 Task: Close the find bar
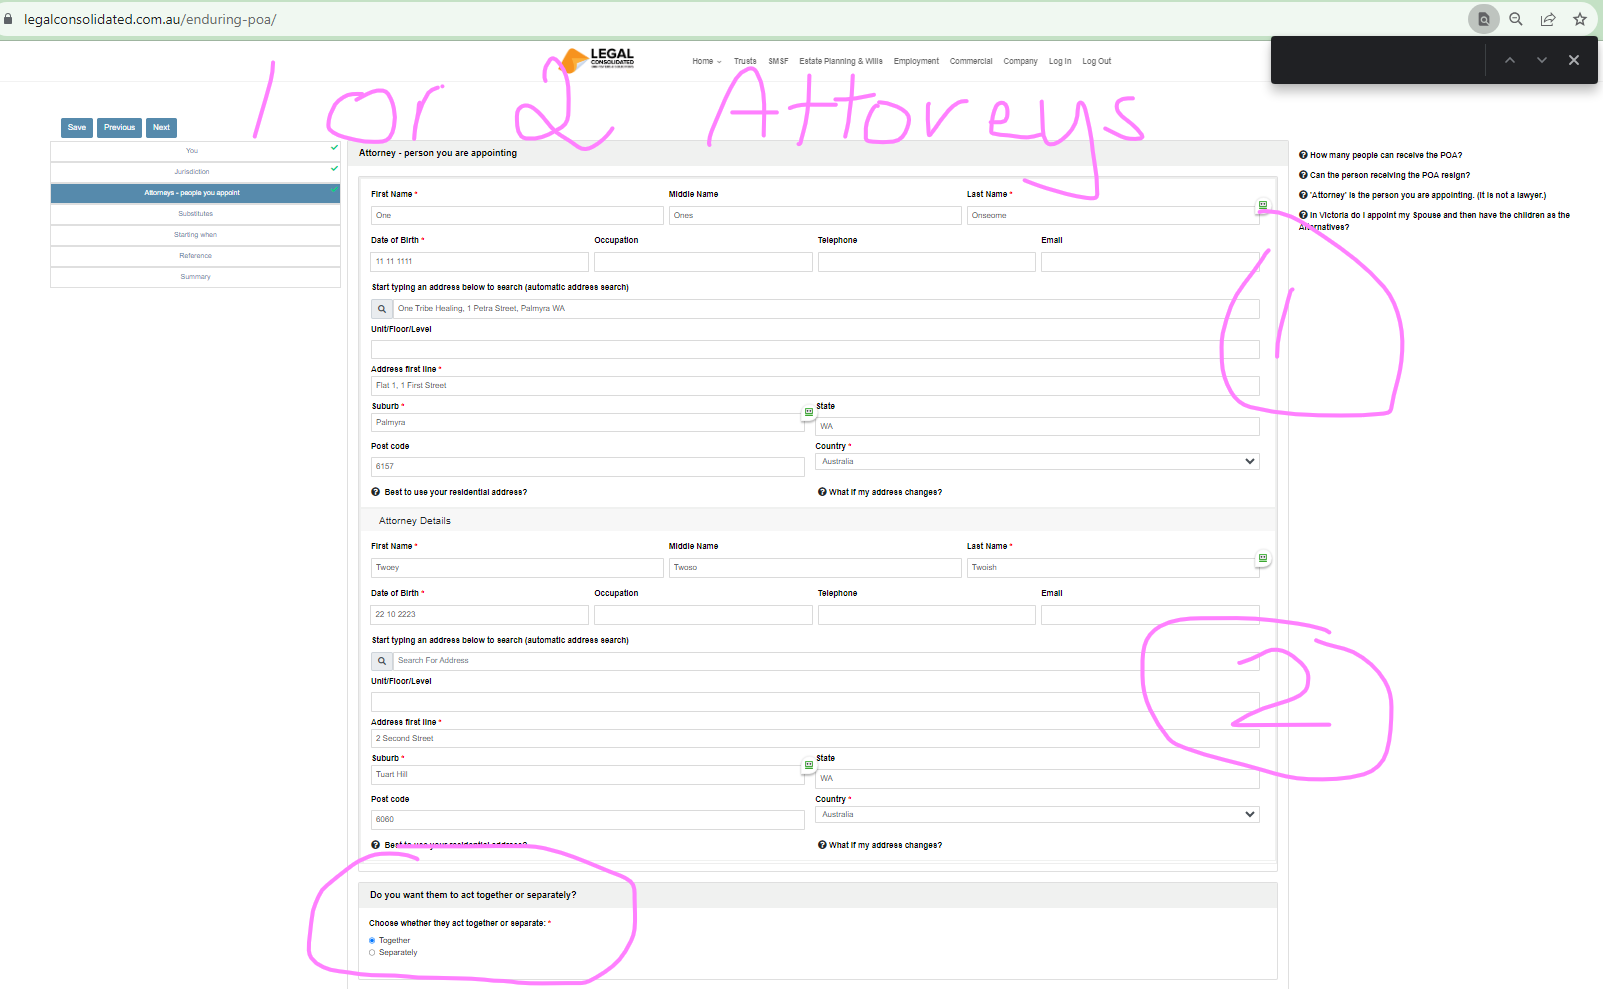pyautogui.click(x=1574, y=60)
